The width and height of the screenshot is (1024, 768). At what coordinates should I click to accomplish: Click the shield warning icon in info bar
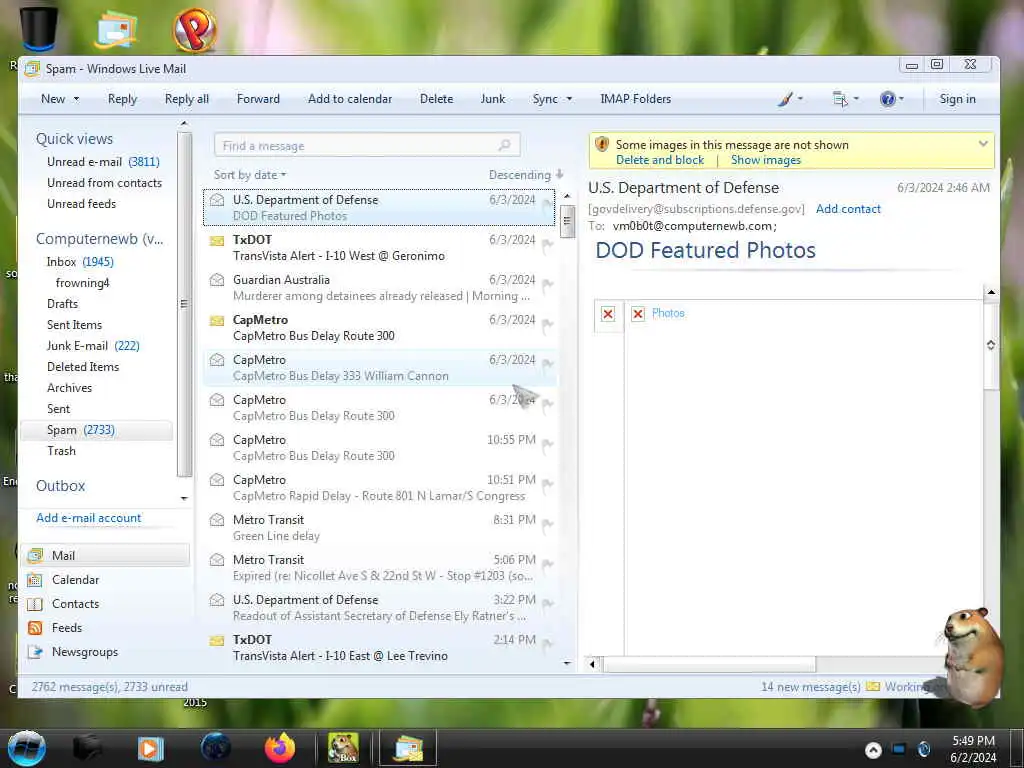point(602,144)
